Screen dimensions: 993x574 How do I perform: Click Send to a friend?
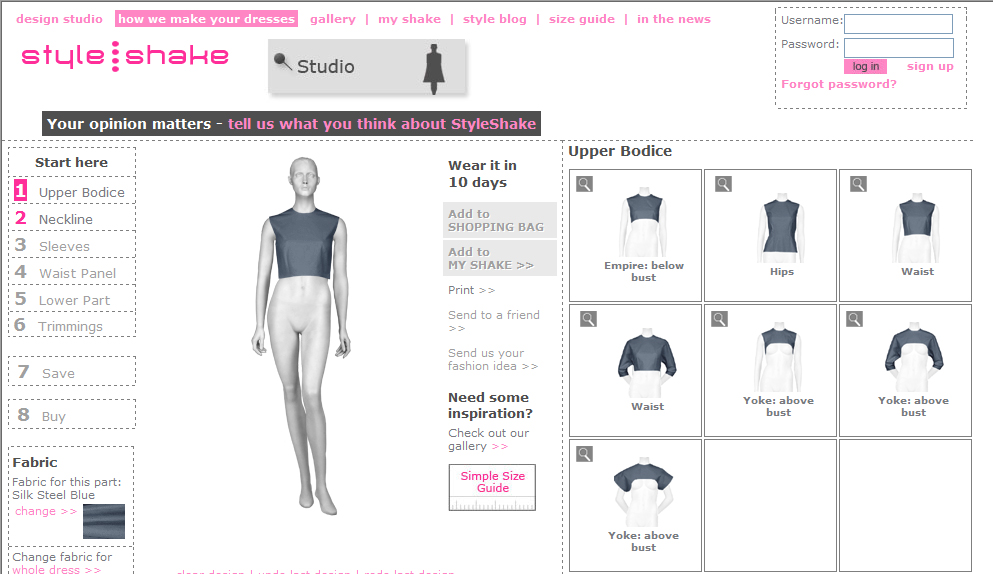(x=494, y=321)
